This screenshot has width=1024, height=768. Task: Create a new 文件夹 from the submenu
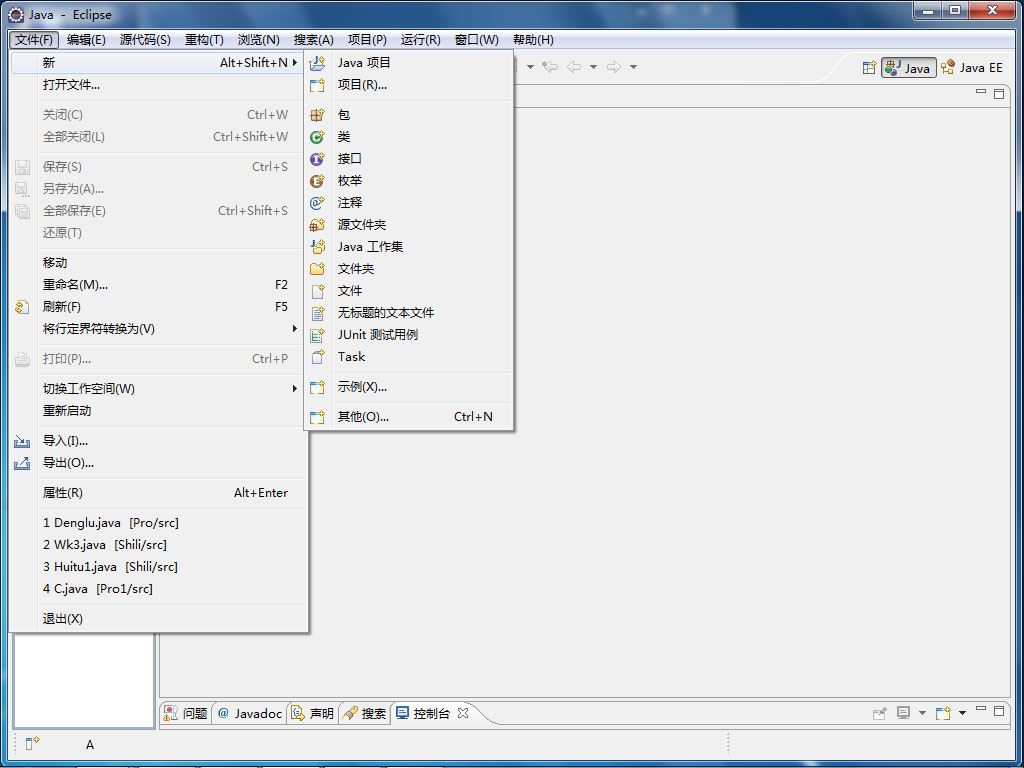pos(409,269)
